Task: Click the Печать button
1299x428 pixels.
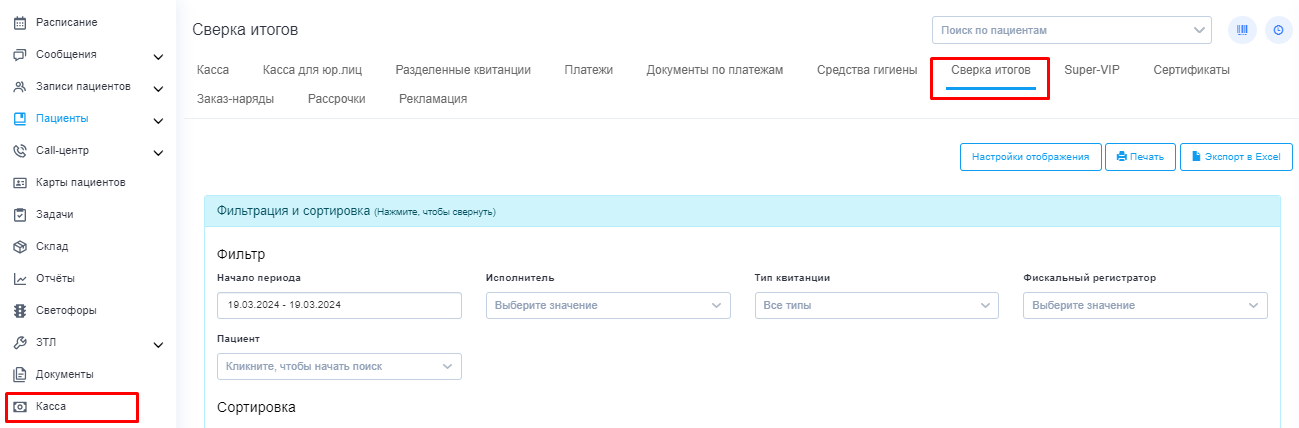Action: pos(1140,157)
